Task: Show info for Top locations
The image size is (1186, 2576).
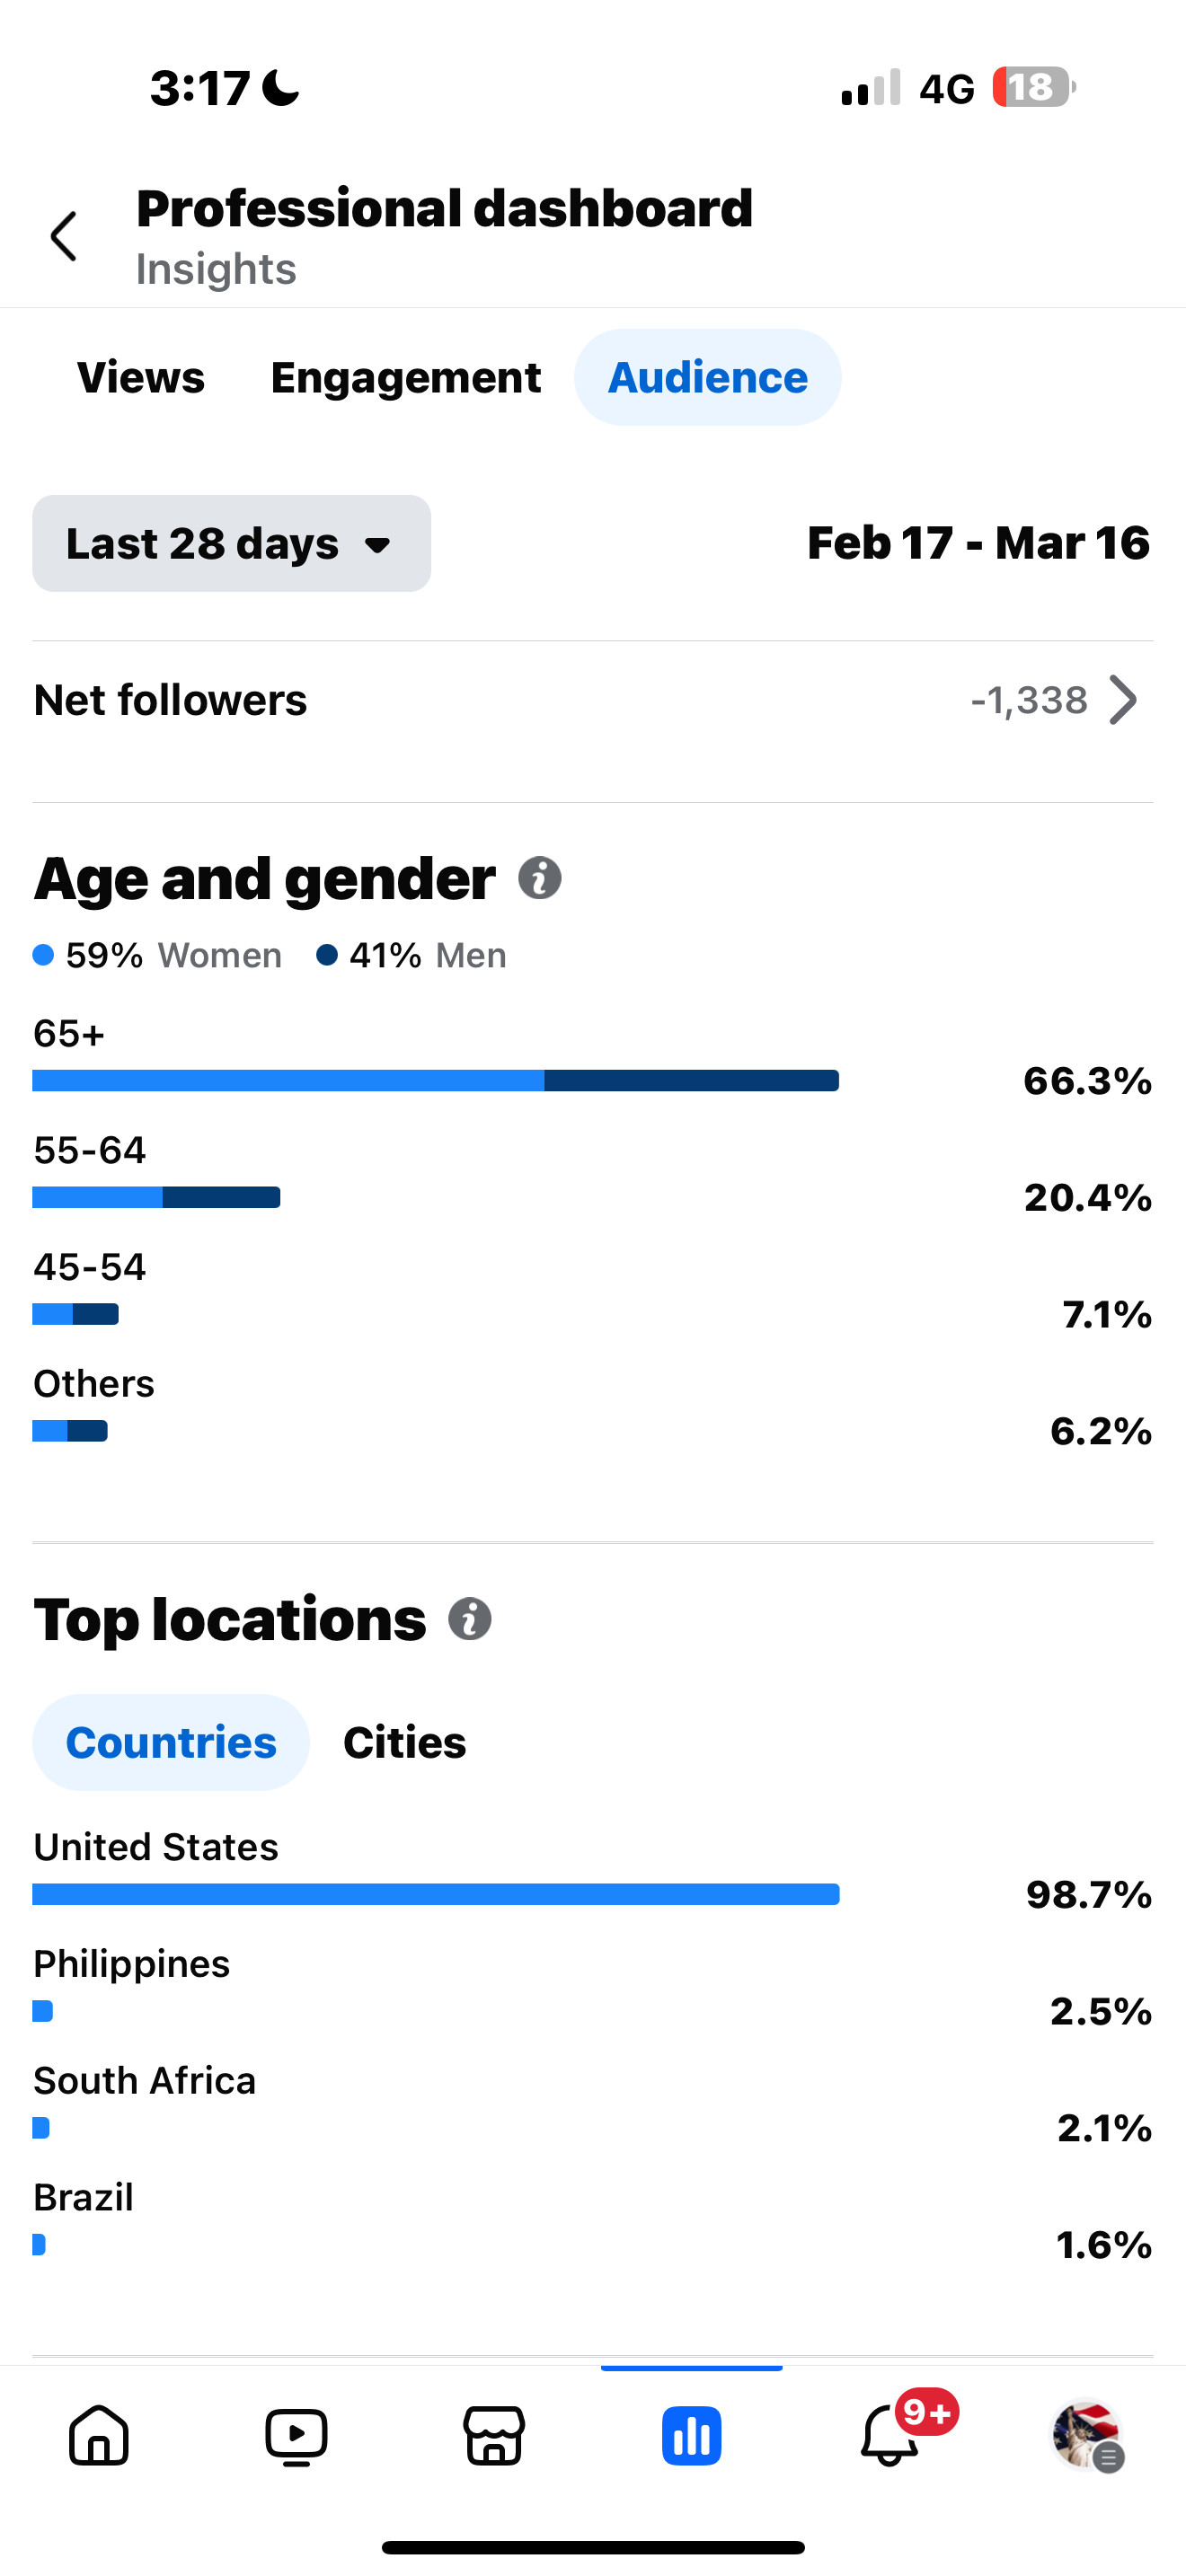Action: tap(470, 1618)
